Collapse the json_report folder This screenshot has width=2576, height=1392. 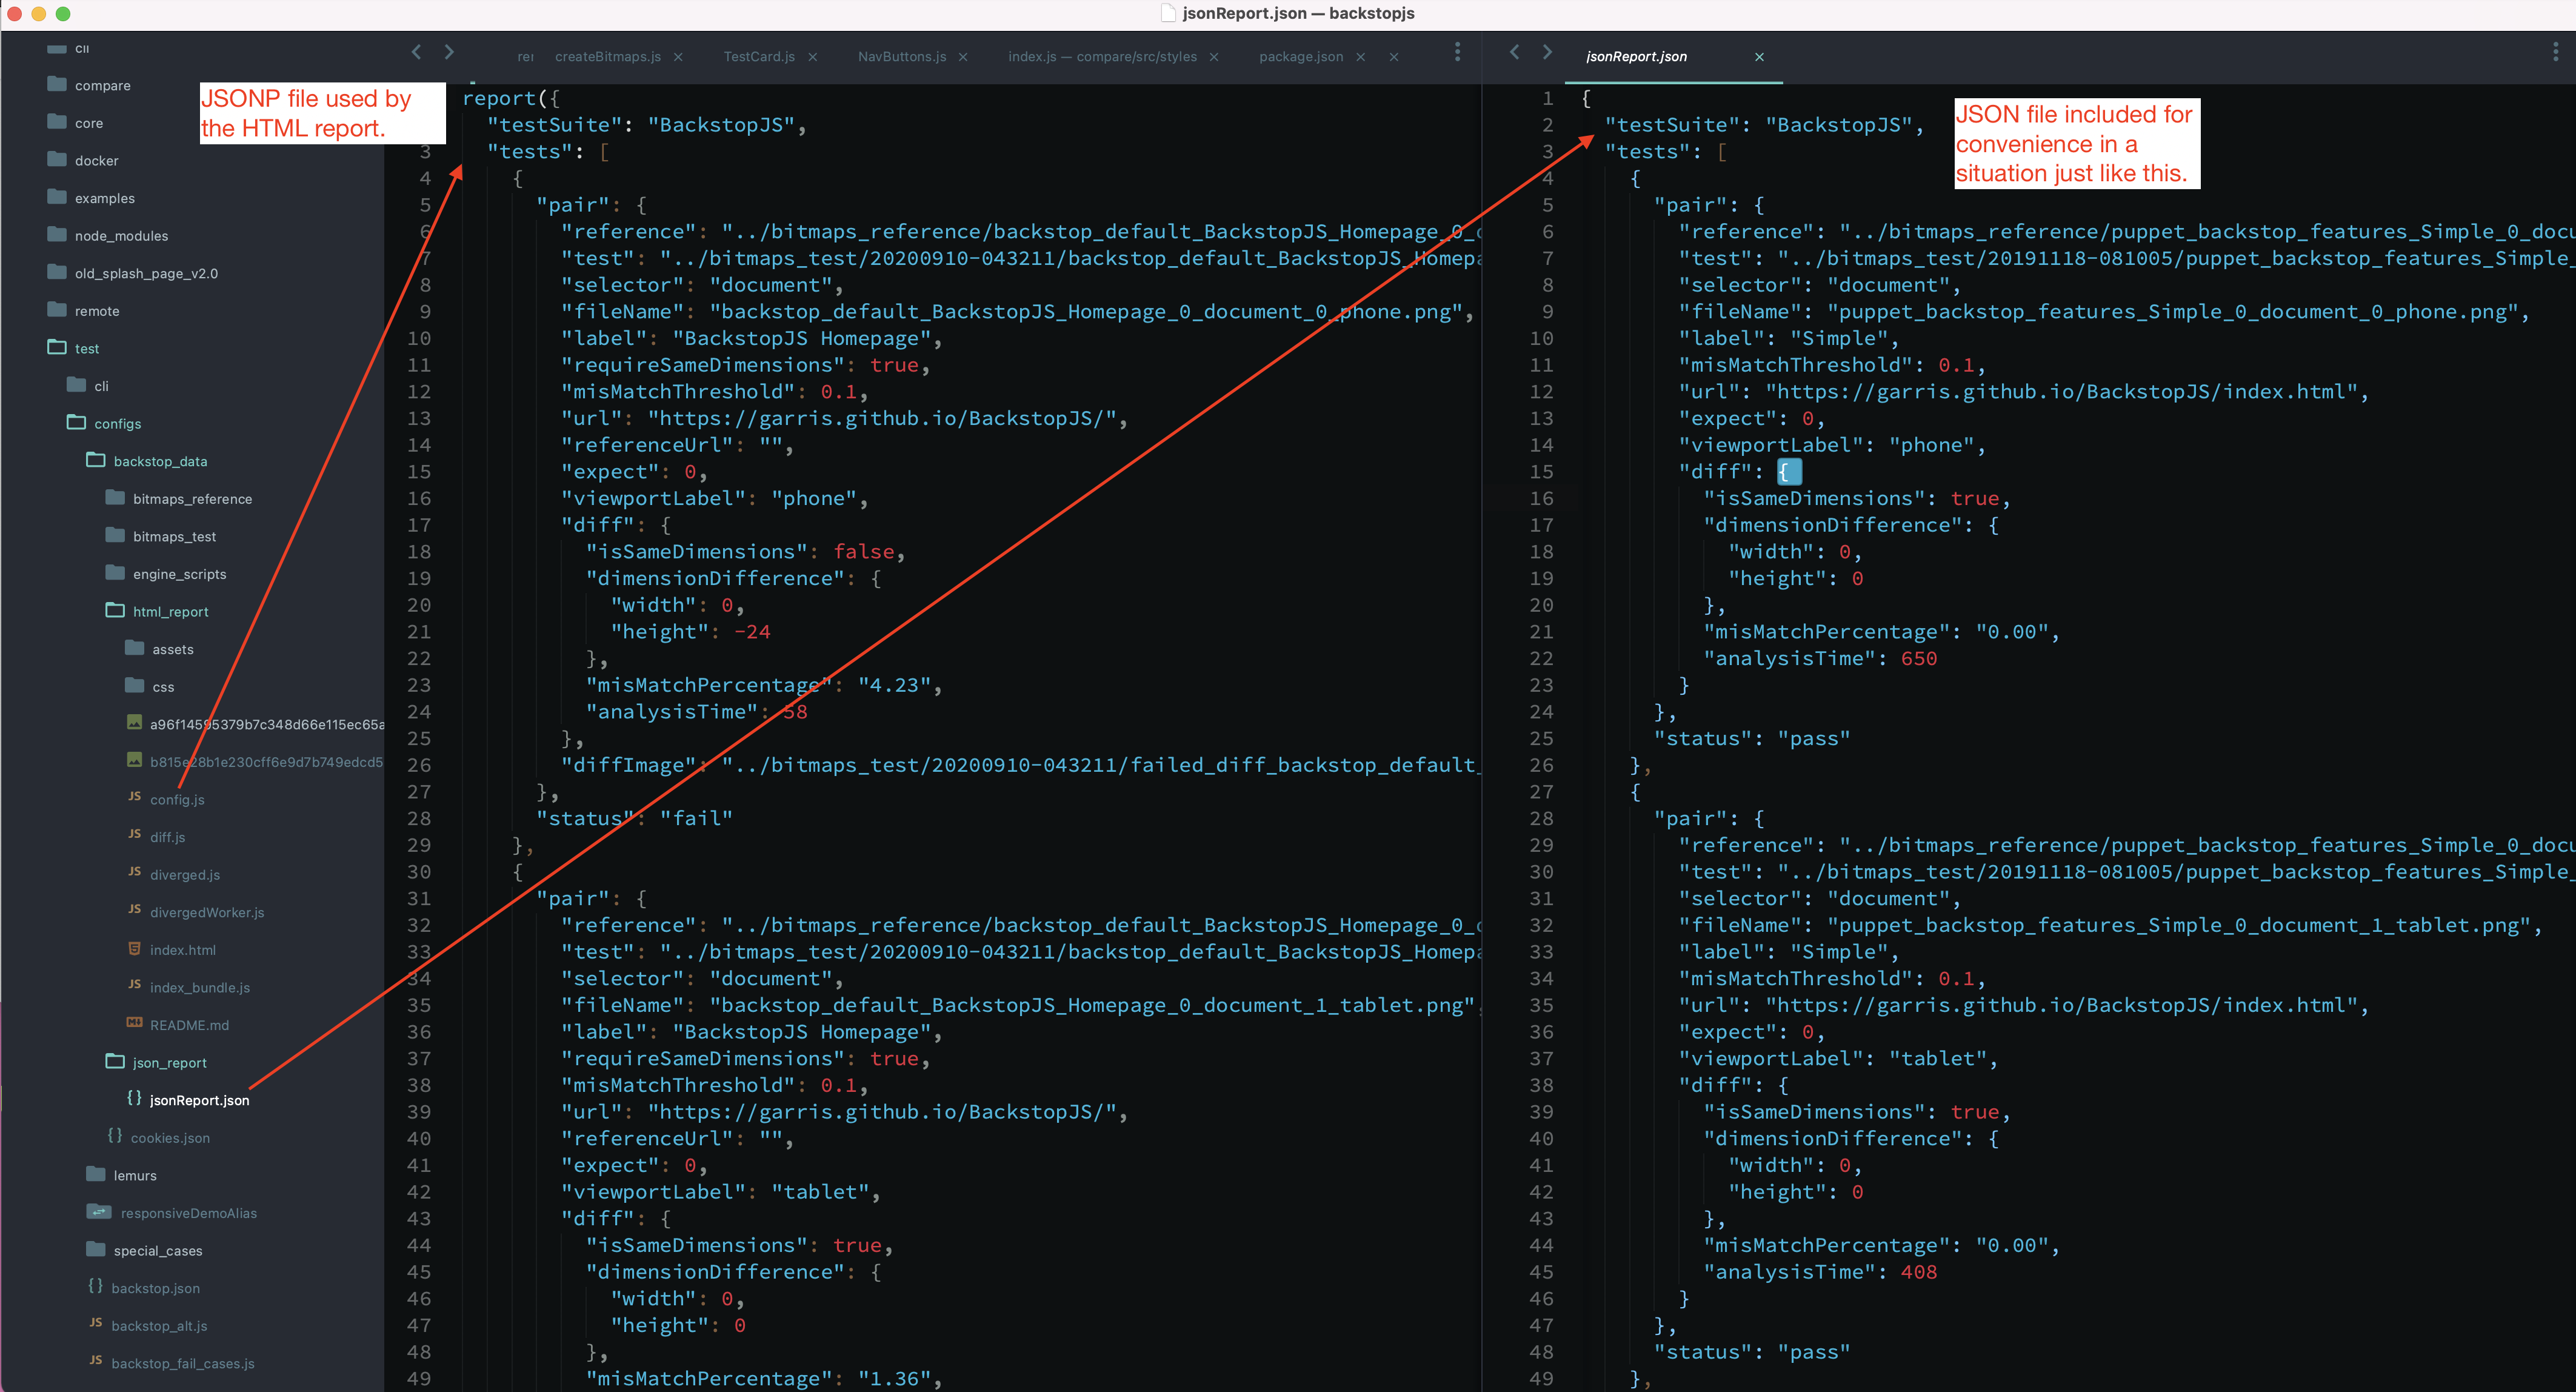(169, 1063)
